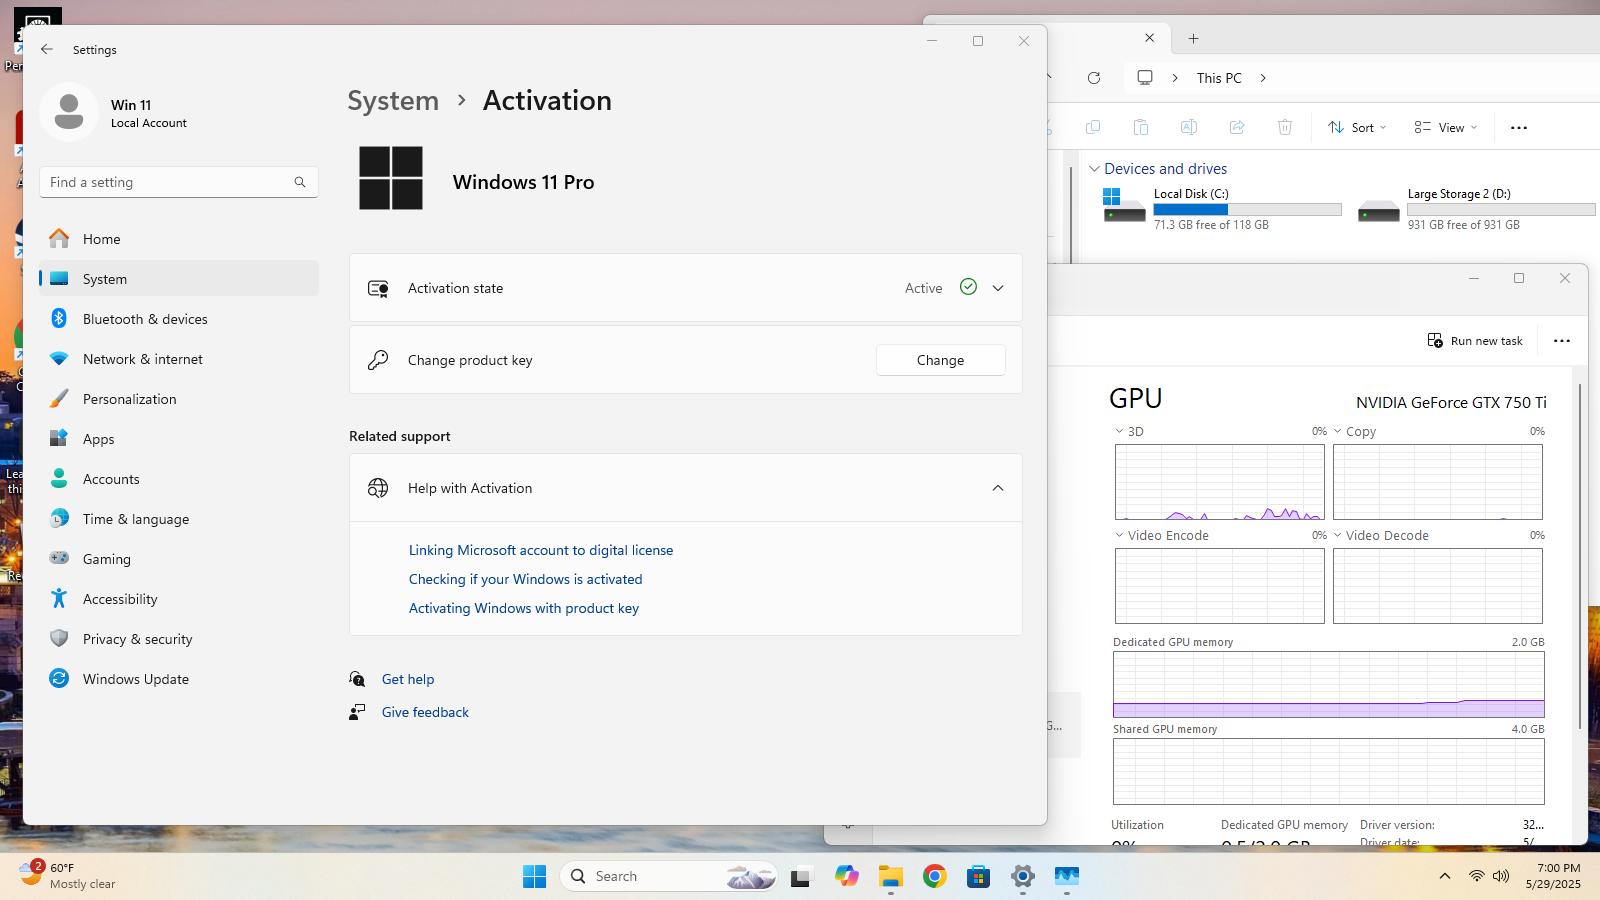Add a new tab in File Explorer
This screenshot has width=1600, height=900.
click(x=1193, y=39)
